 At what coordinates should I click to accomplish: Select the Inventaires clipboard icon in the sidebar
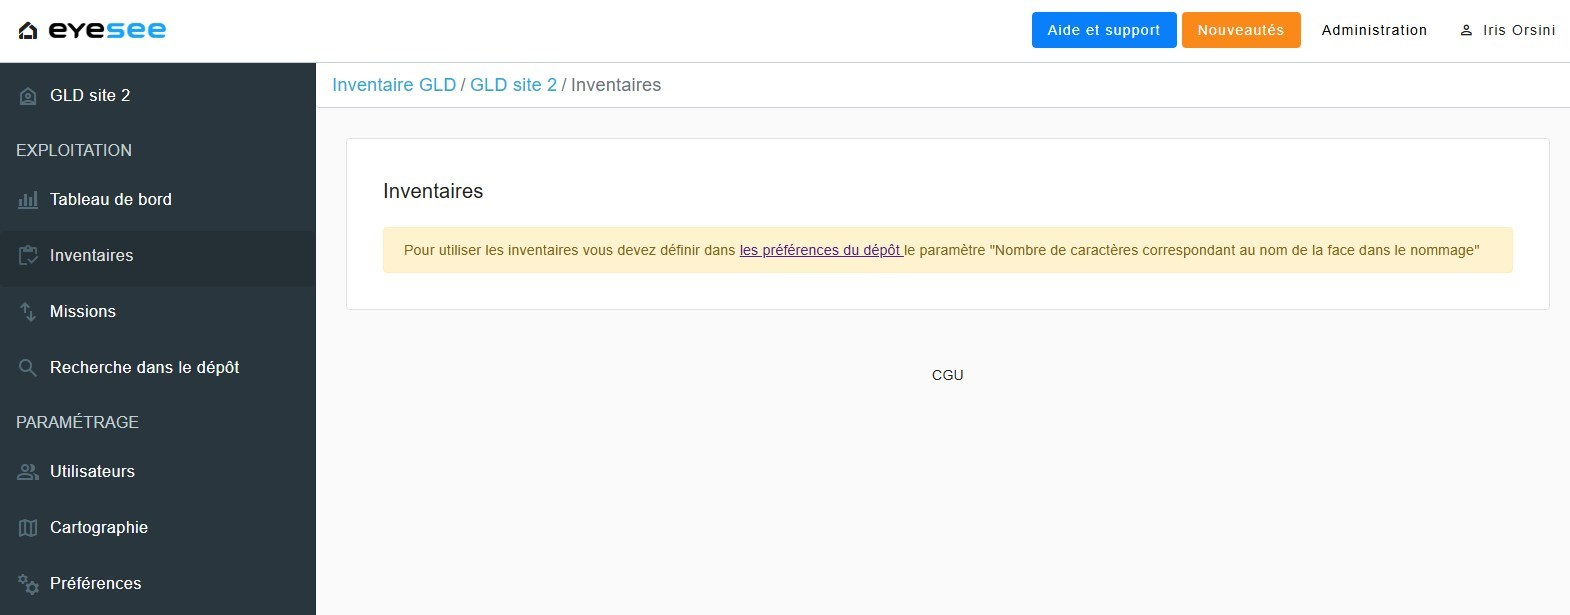coord(28,256)
